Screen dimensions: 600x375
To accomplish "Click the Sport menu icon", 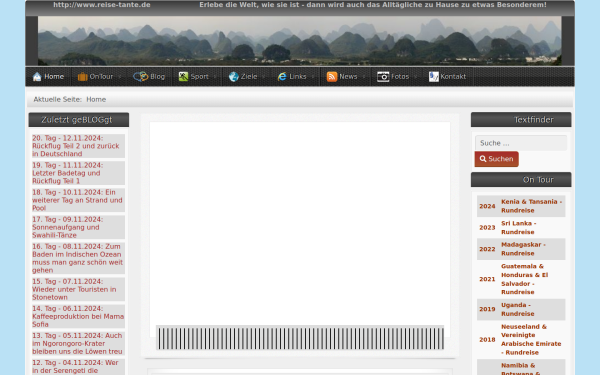I will pos(183,77).
